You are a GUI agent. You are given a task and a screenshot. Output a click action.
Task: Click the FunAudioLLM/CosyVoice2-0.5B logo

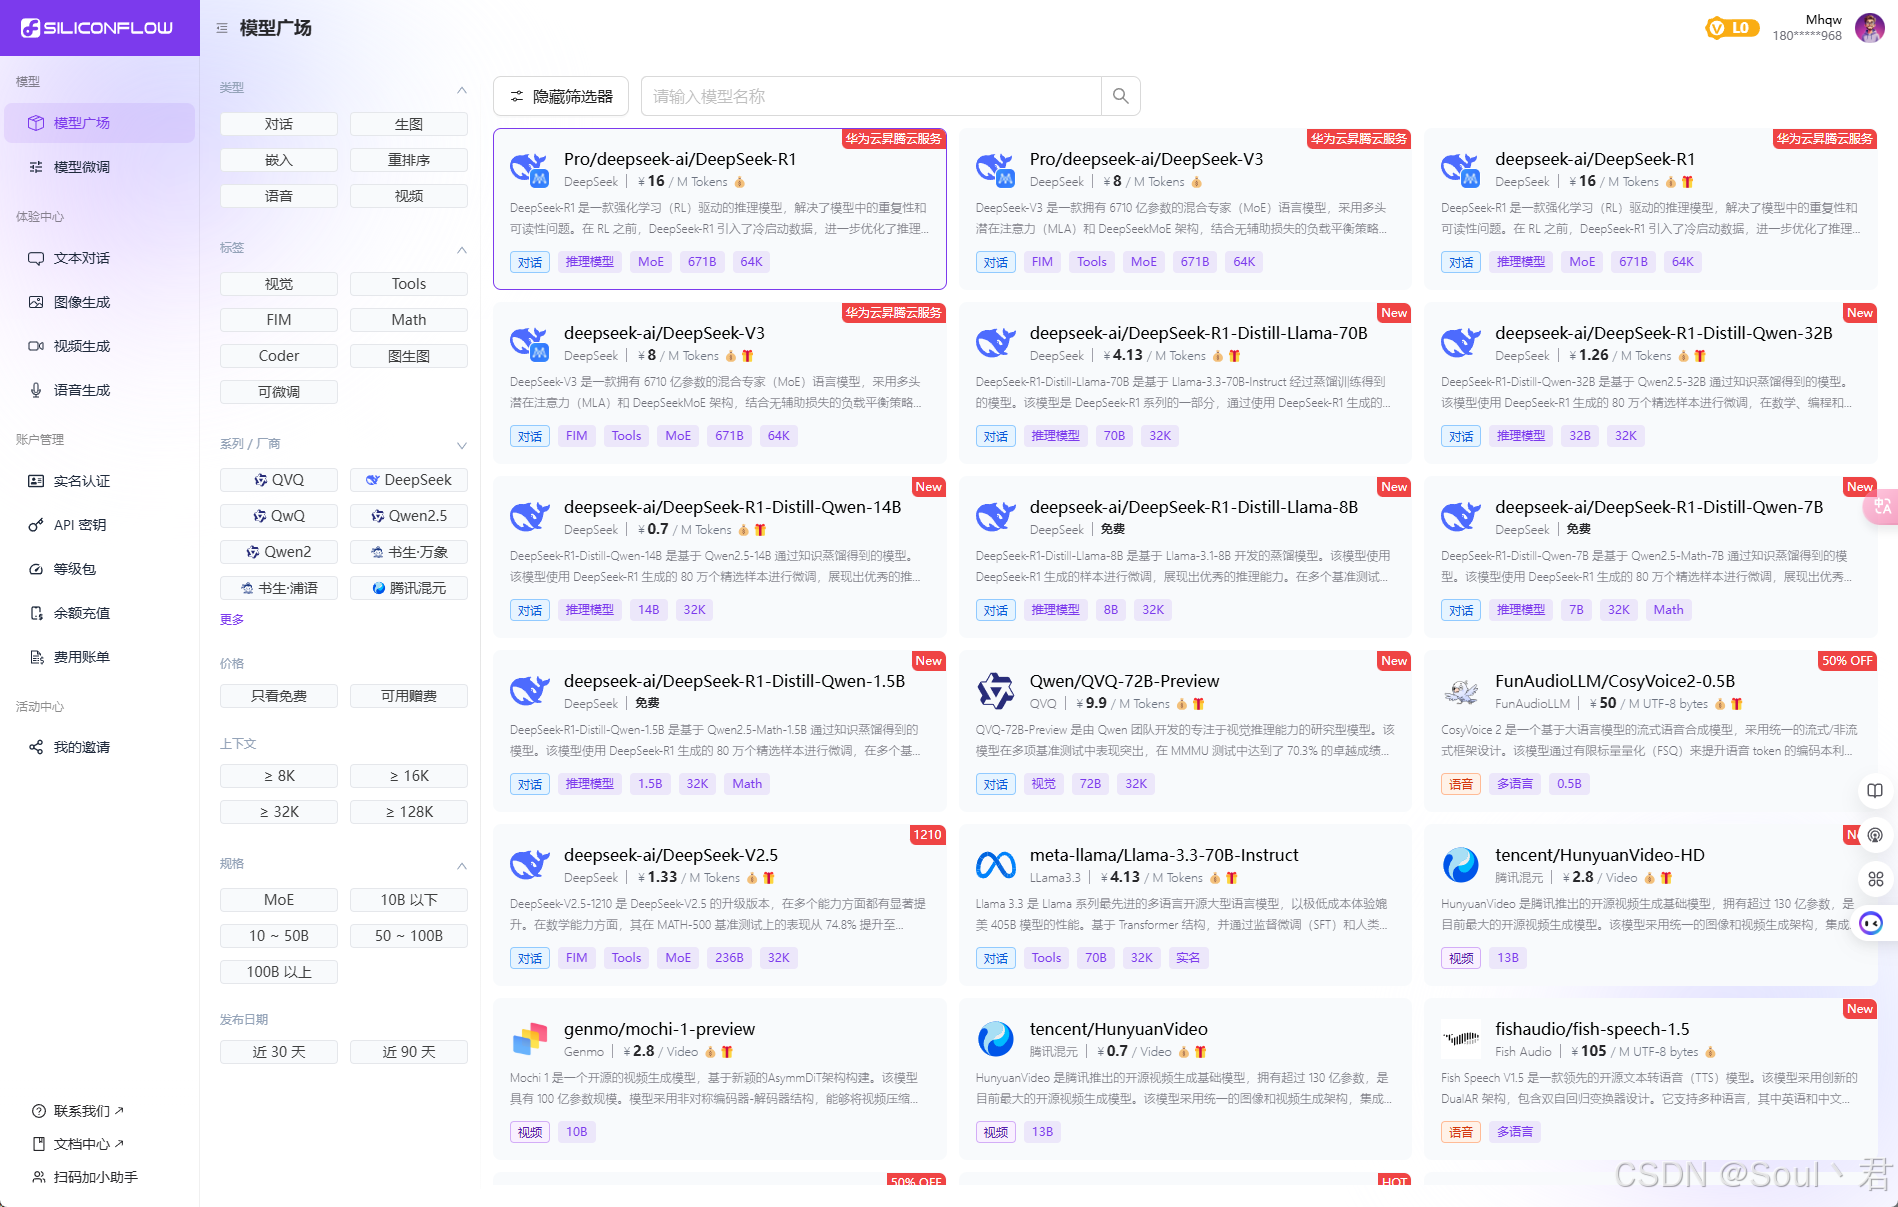point(1461,691)
